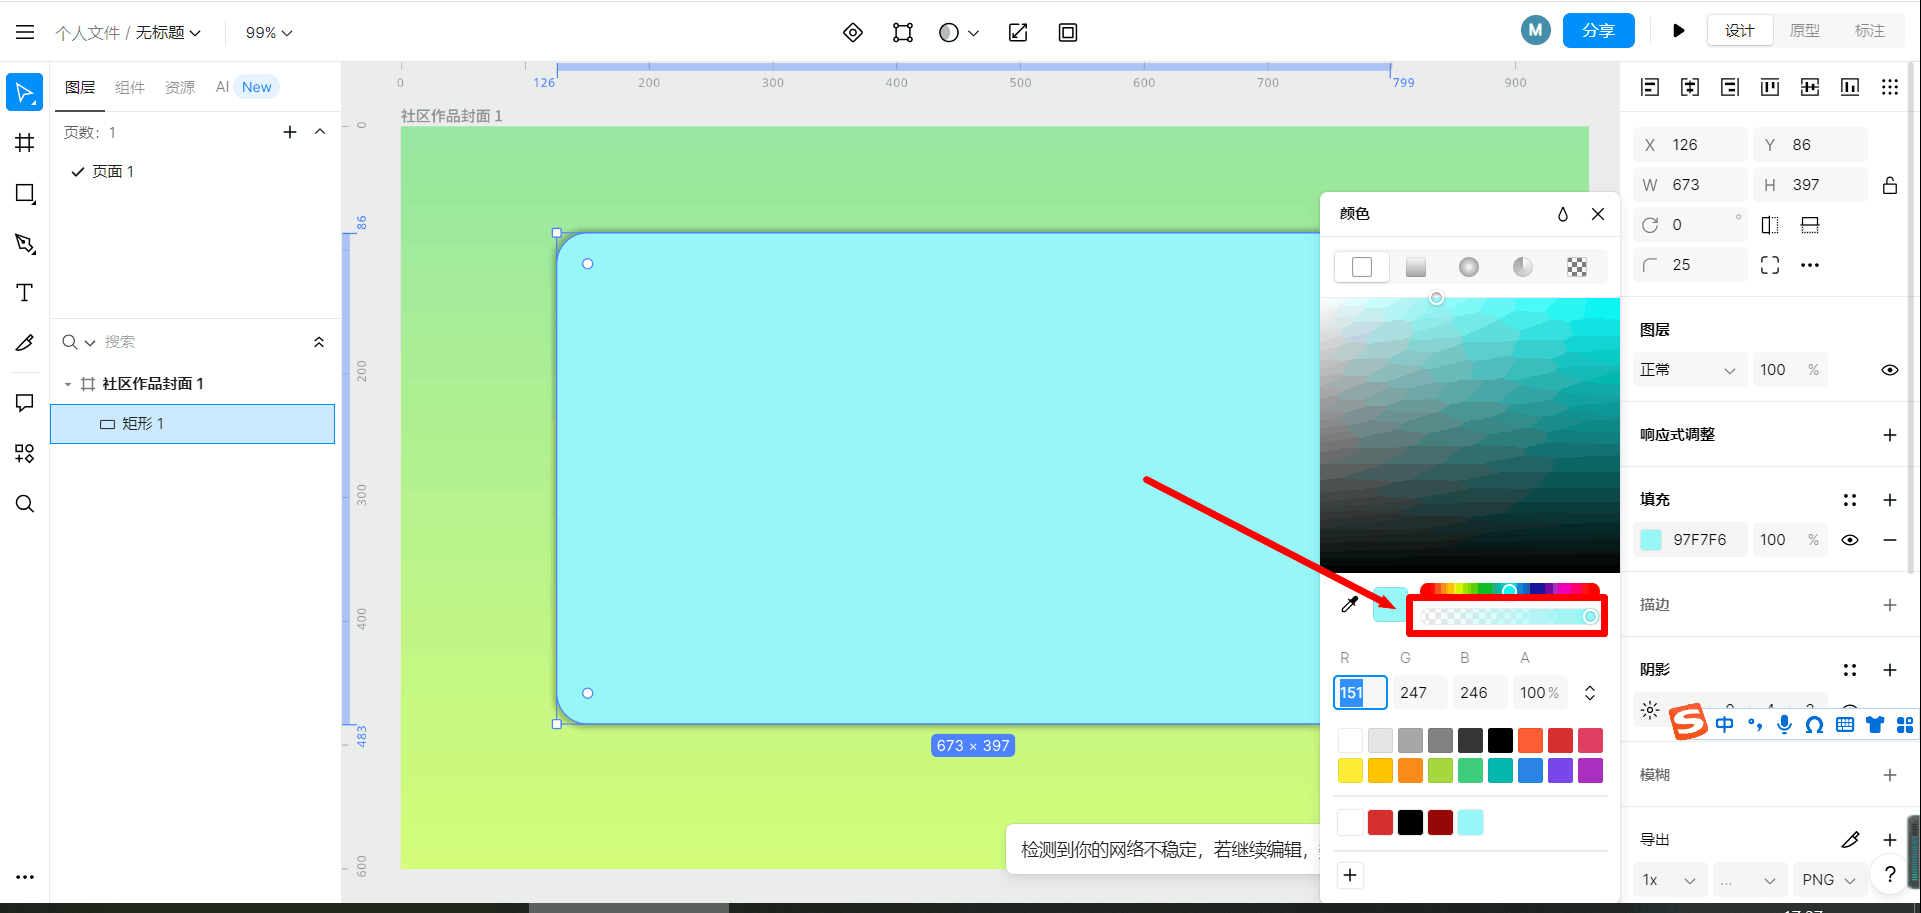1921x913 pixels.
Task: Select the Comment tool
Action: click(25, 403)
